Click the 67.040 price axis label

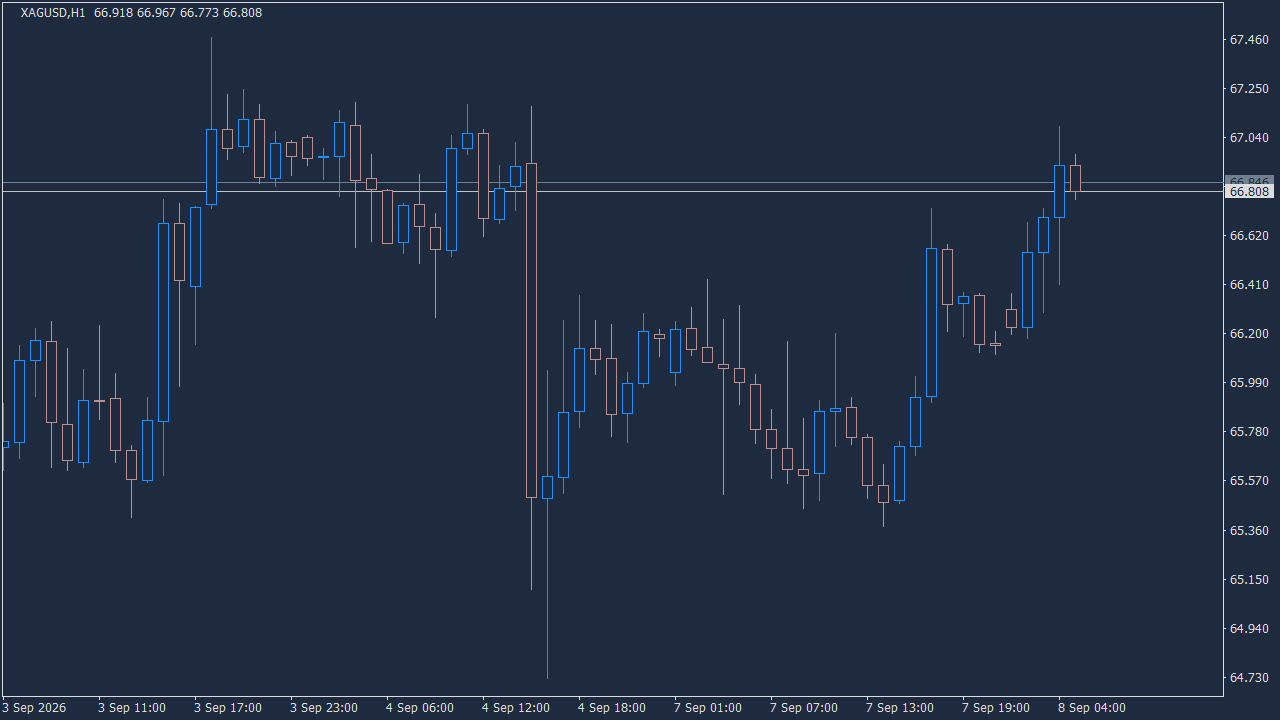[1249, 138]
